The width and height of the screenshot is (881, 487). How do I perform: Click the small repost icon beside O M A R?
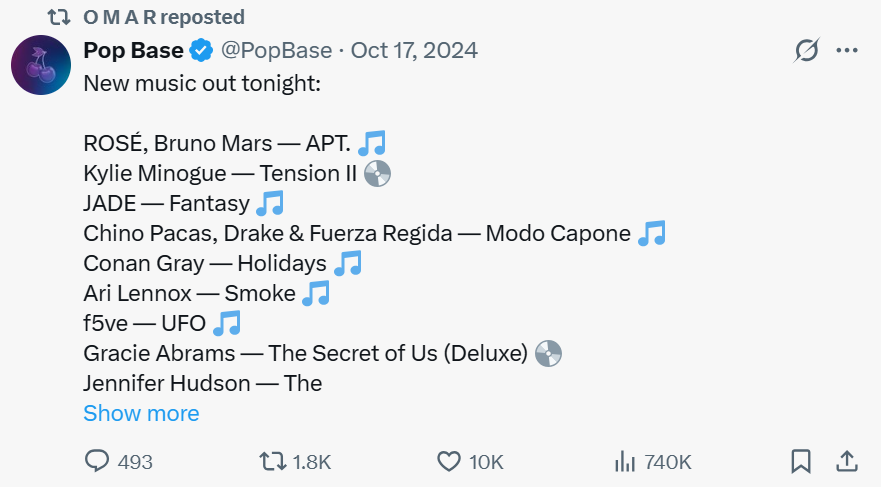coord(59,17)
